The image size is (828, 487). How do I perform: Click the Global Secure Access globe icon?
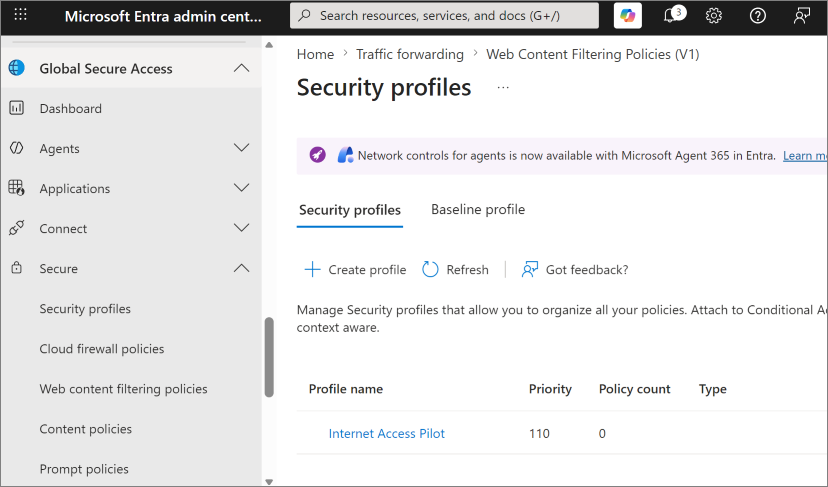(16, 68)
